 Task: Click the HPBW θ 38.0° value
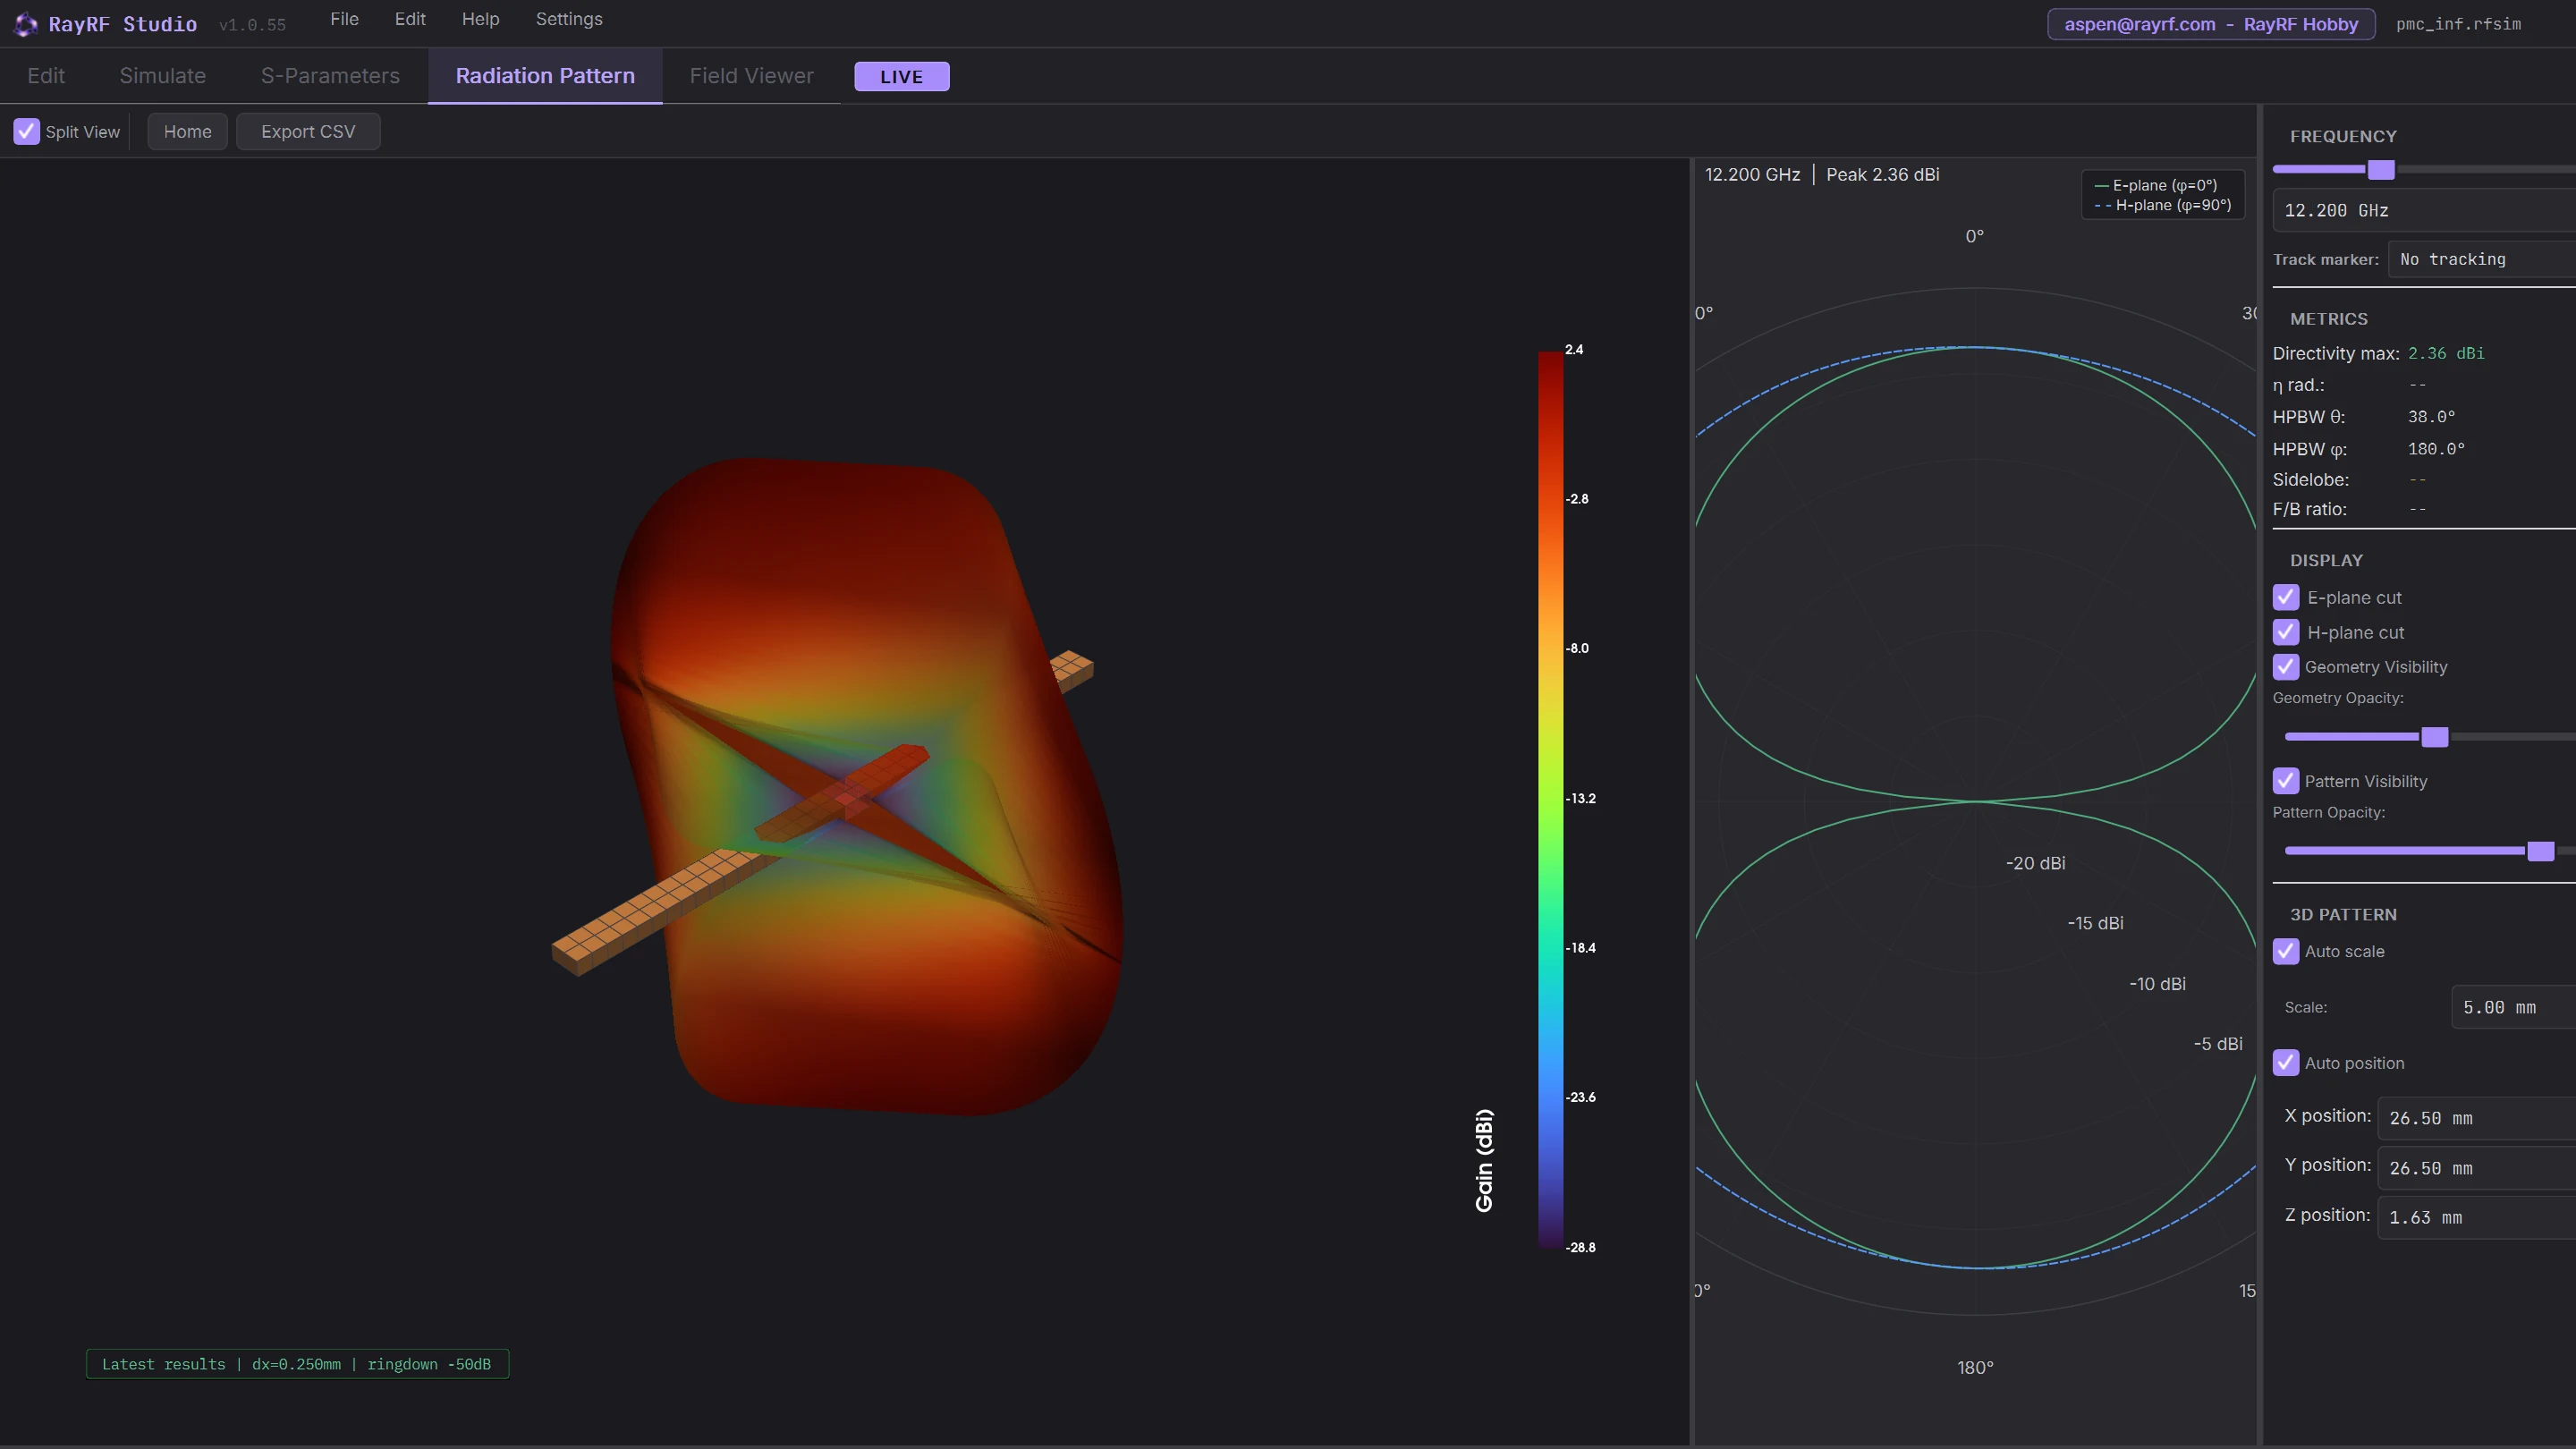point(2432,417)
